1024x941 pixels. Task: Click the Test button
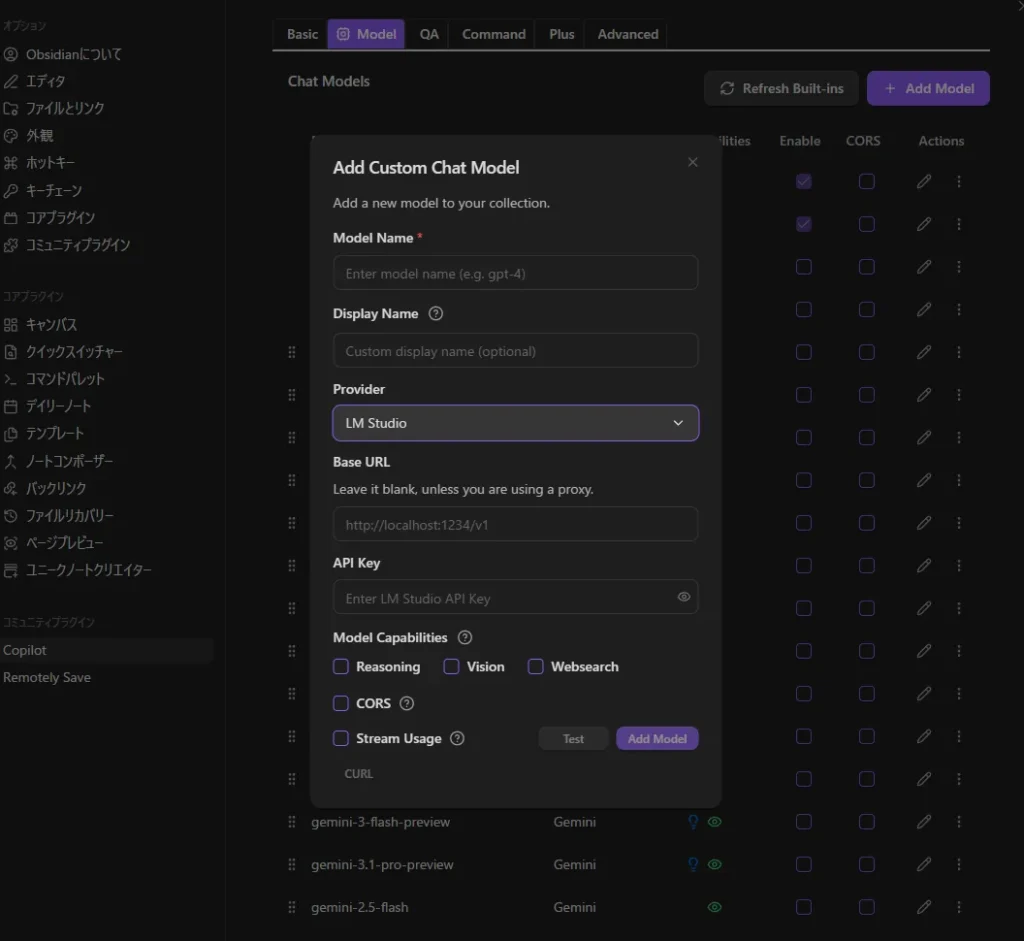pyautogui.click(x=573, y=739)
